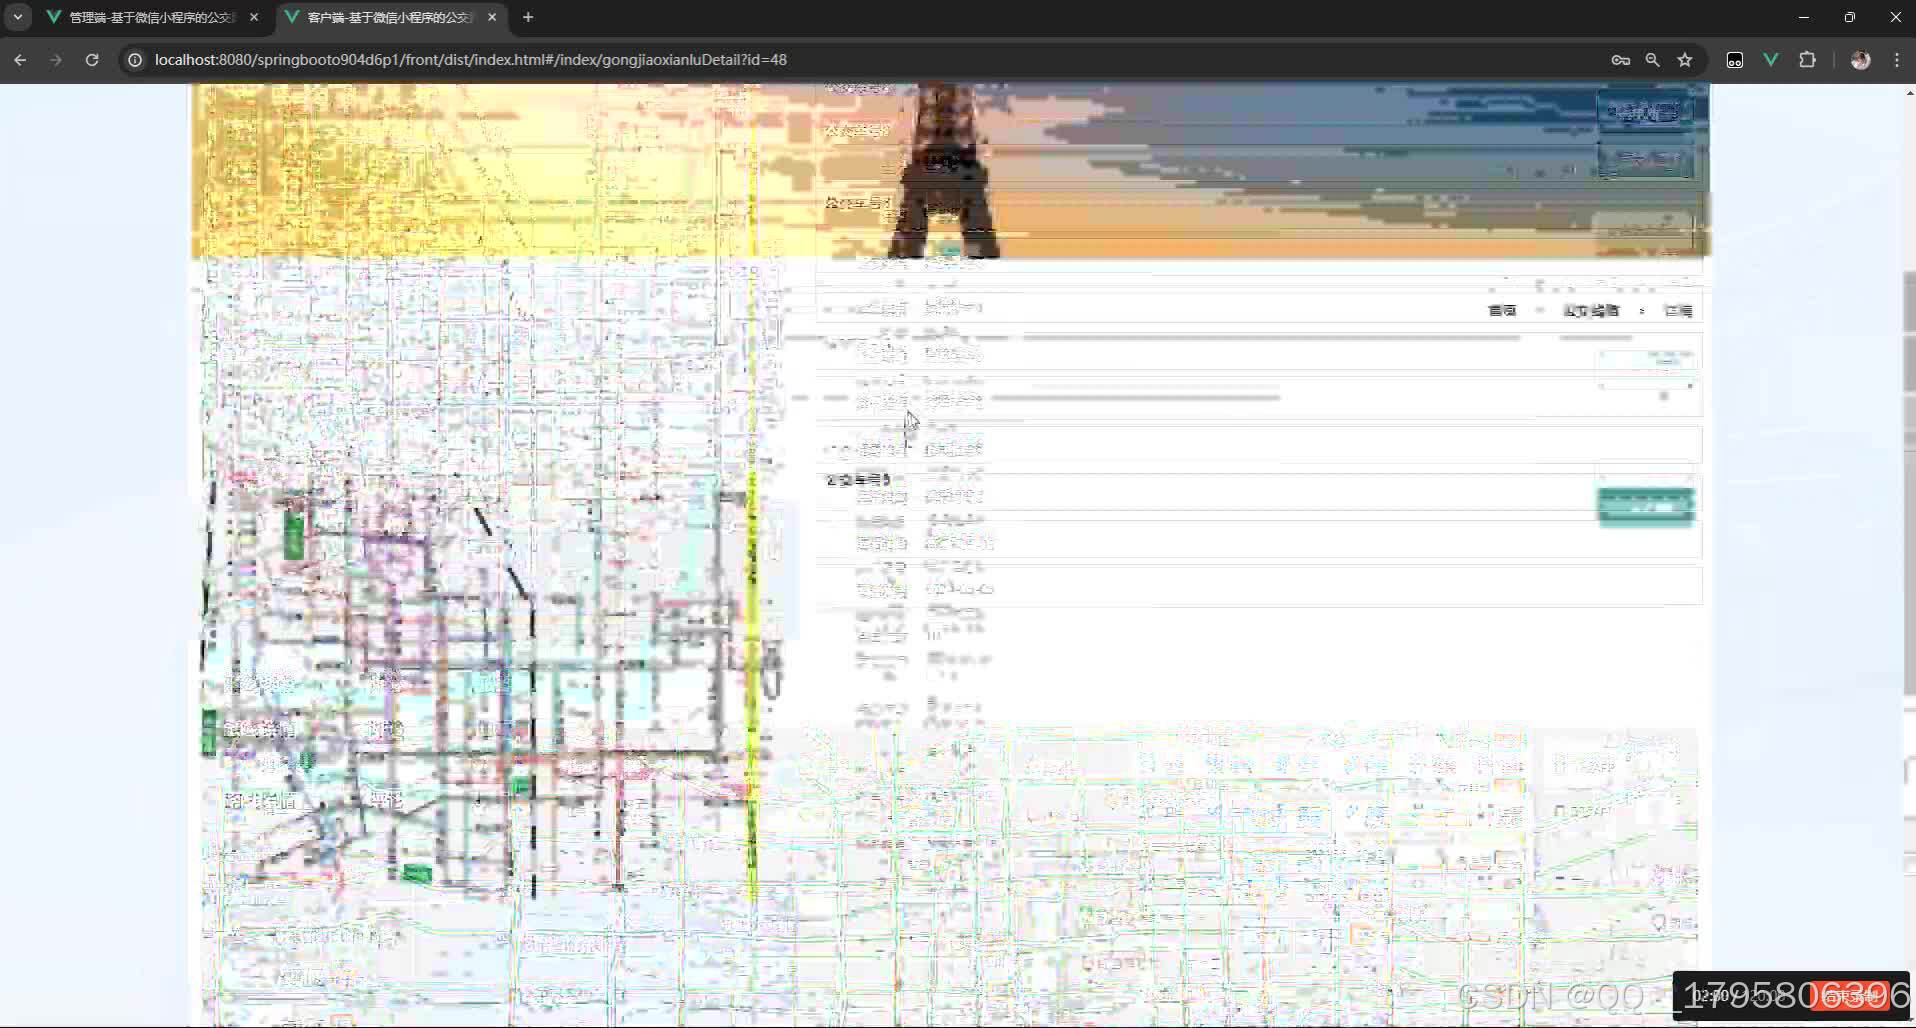The height and width of the screenshot is (1028, 1916).
Task: Click the first breadcrumb link on the left
Action: 1502,311
